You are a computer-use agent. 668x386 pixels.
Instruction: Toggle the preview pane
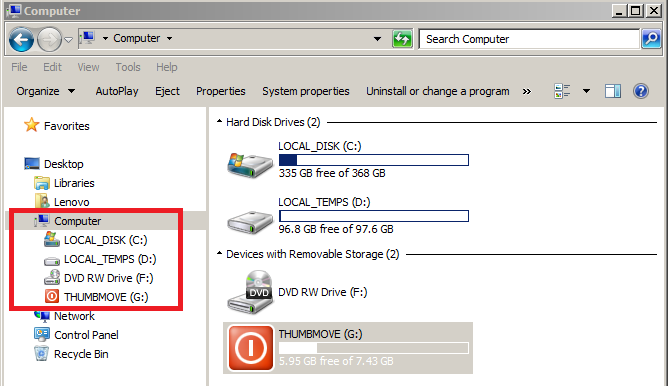pyautogui.click(x=613, y=91)
